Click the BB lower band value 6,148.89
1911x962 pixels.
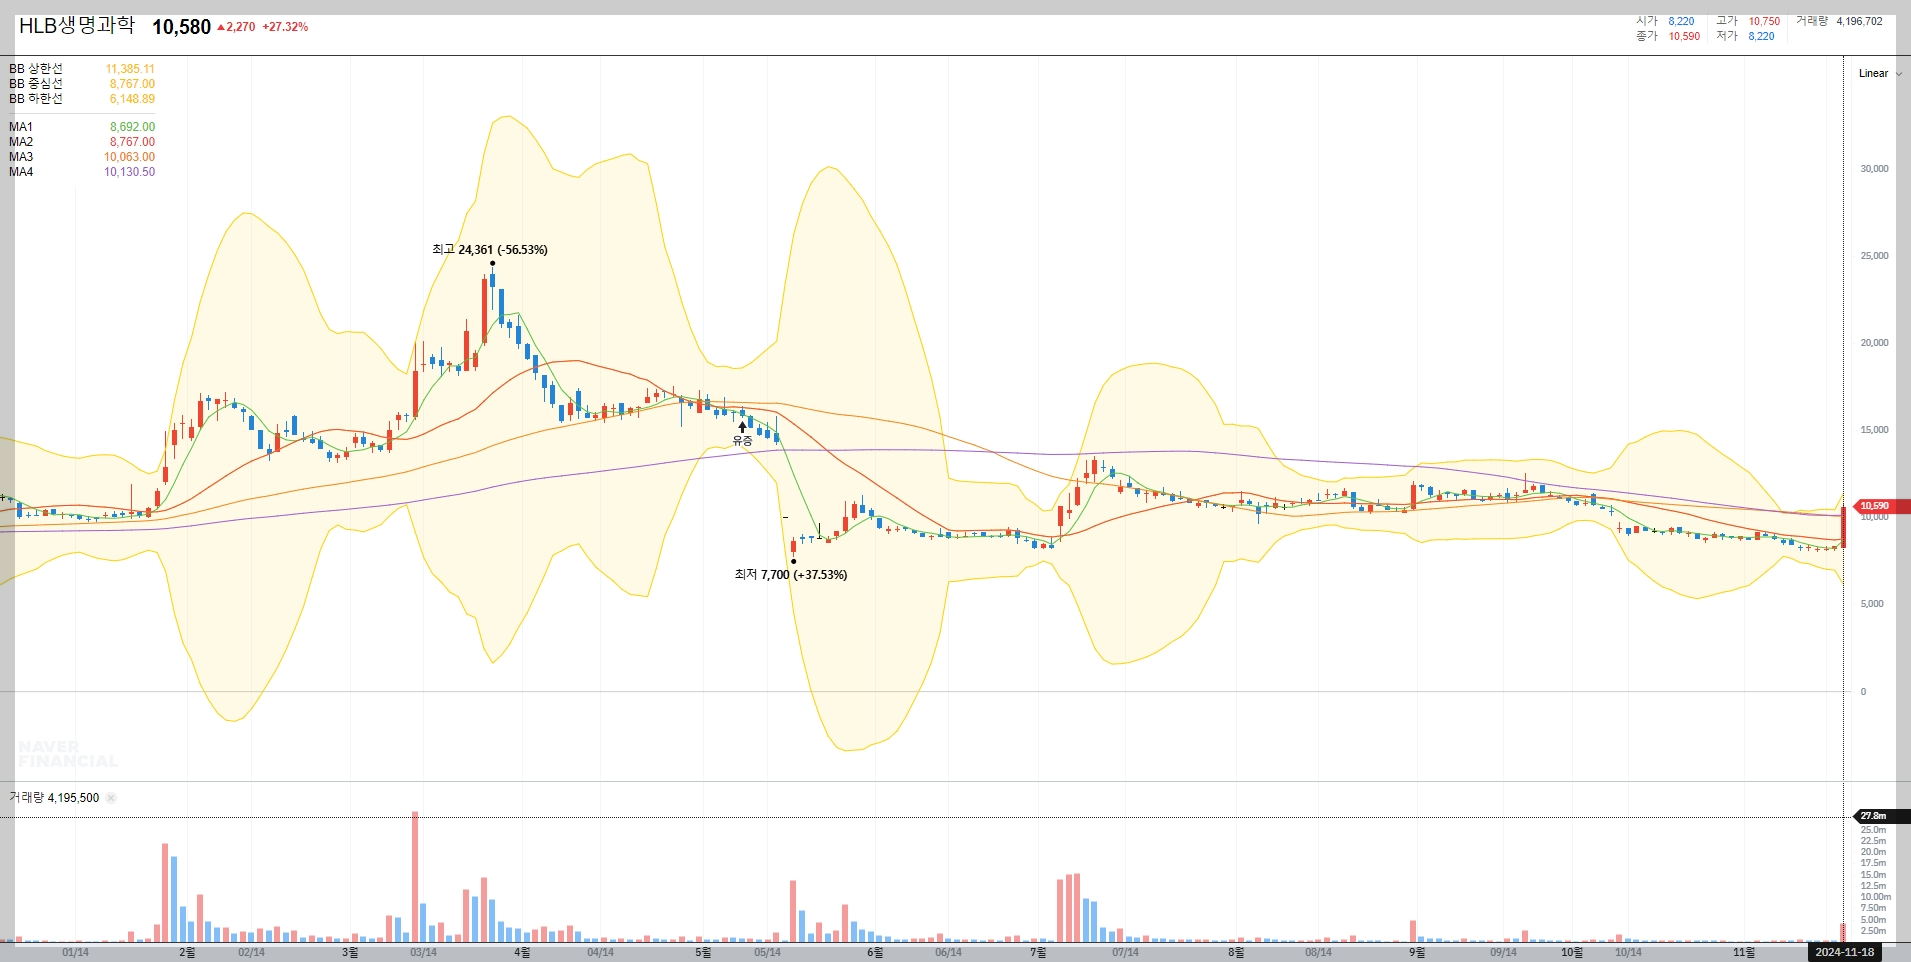click(x=132, y=99)
